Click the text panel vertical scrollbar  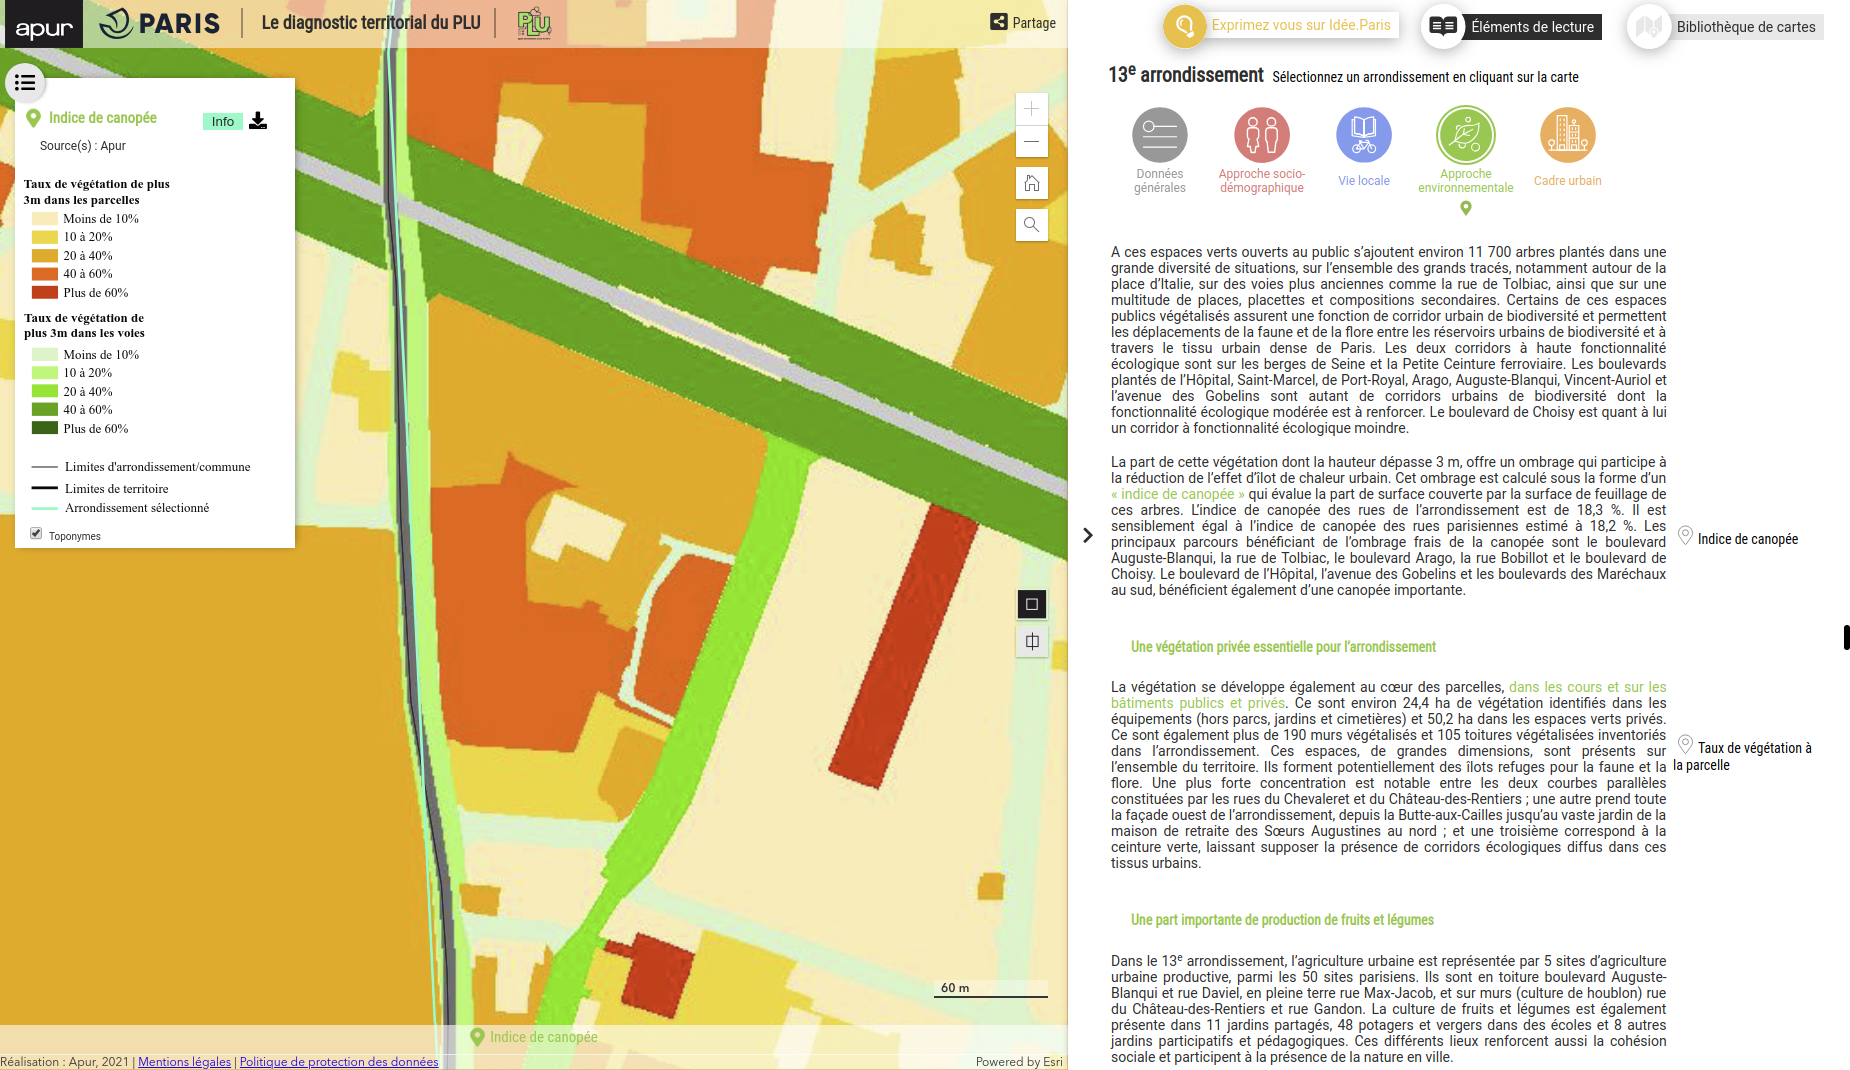point(1846,637)
